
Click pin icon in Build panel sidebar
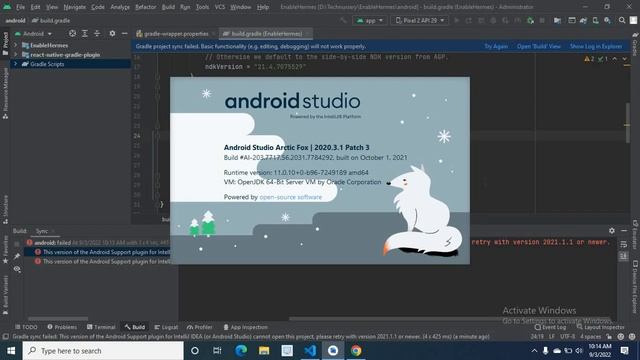point(17,256)
